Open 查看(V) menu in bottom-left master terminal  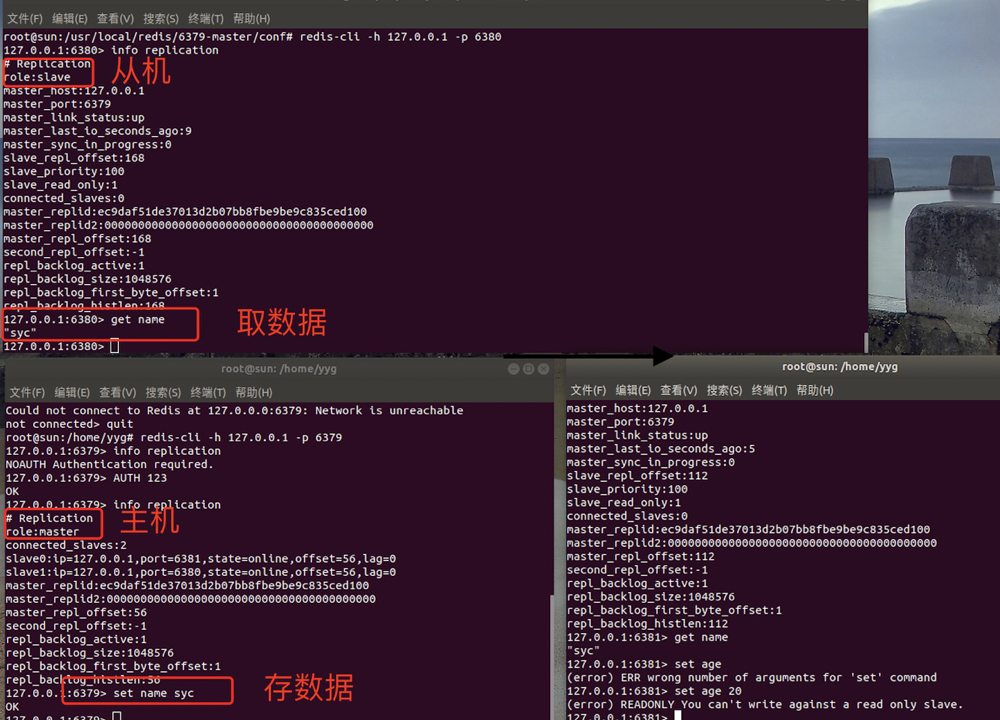tap(117, 392)
